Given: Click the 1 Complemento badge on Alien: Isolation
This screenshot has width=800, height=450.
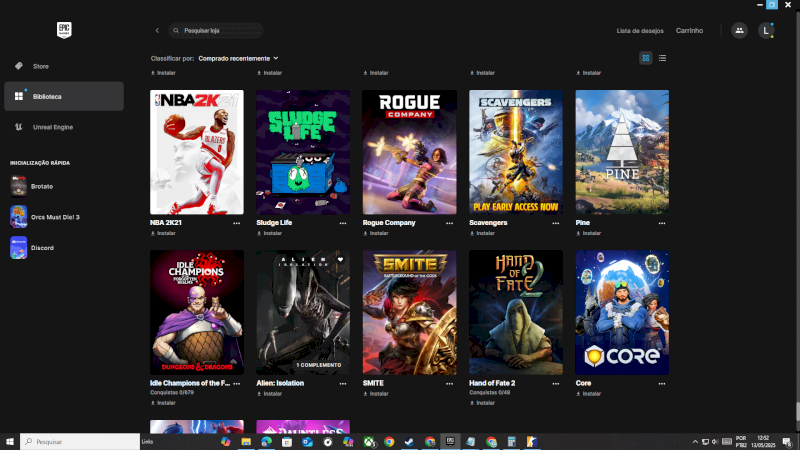Looking at the screenshot, I should click(319, 365).
